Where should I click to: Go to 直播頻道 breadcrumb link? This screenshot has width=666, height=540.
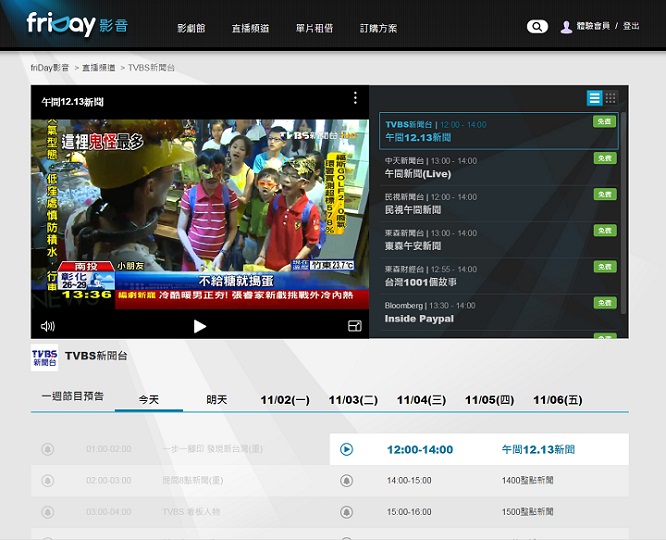[99, 68]
